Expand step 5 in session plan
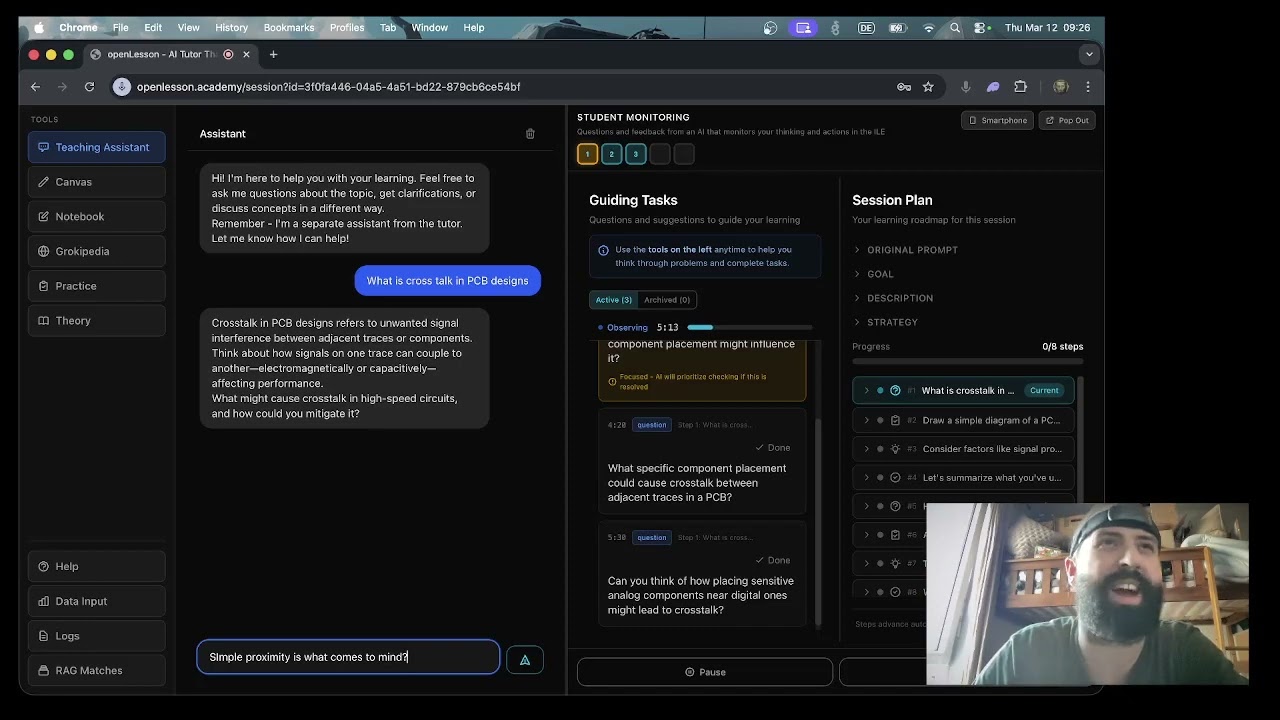Image resolution: width=1280 pixels, height=720 pixels. coord(866,506)
